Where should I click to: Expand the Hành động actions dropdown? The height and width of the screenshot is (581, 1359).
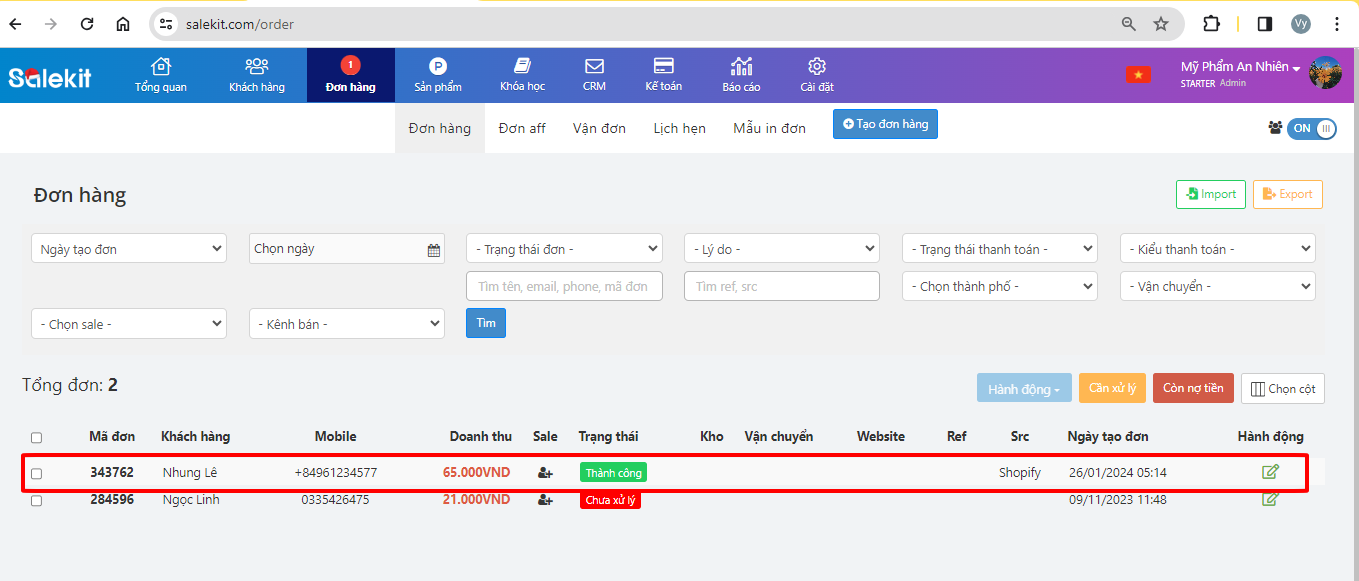coord(1024,389)
